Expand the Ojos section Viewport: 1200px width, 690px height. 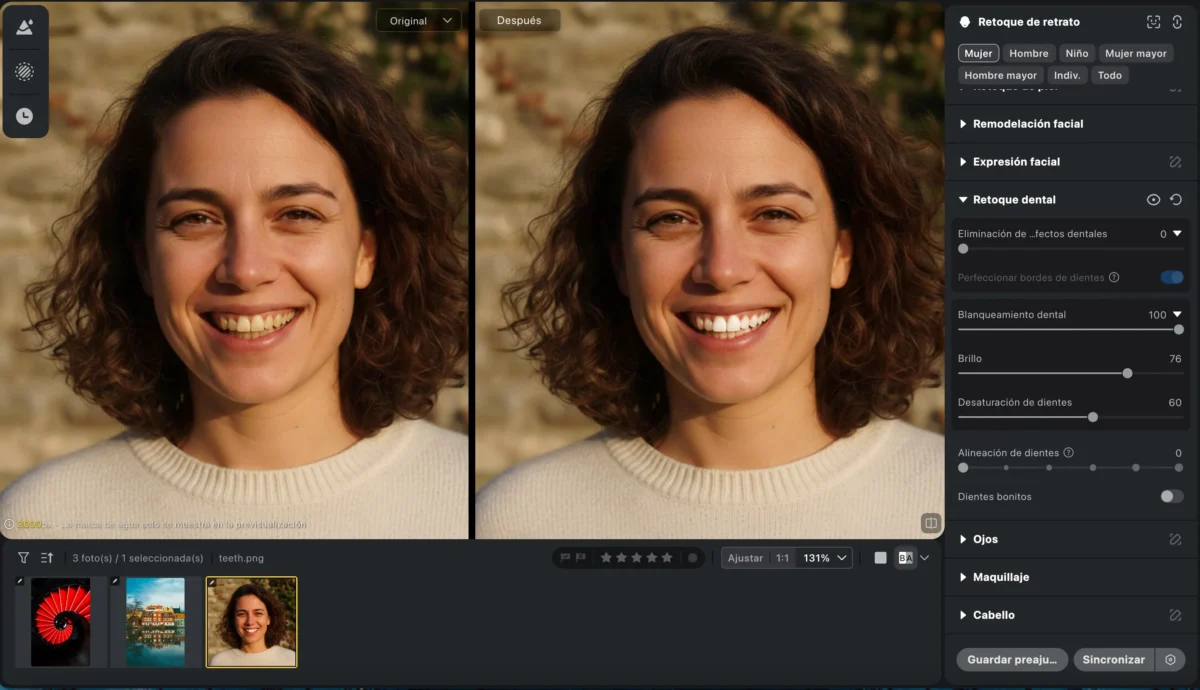click(985, 540)
